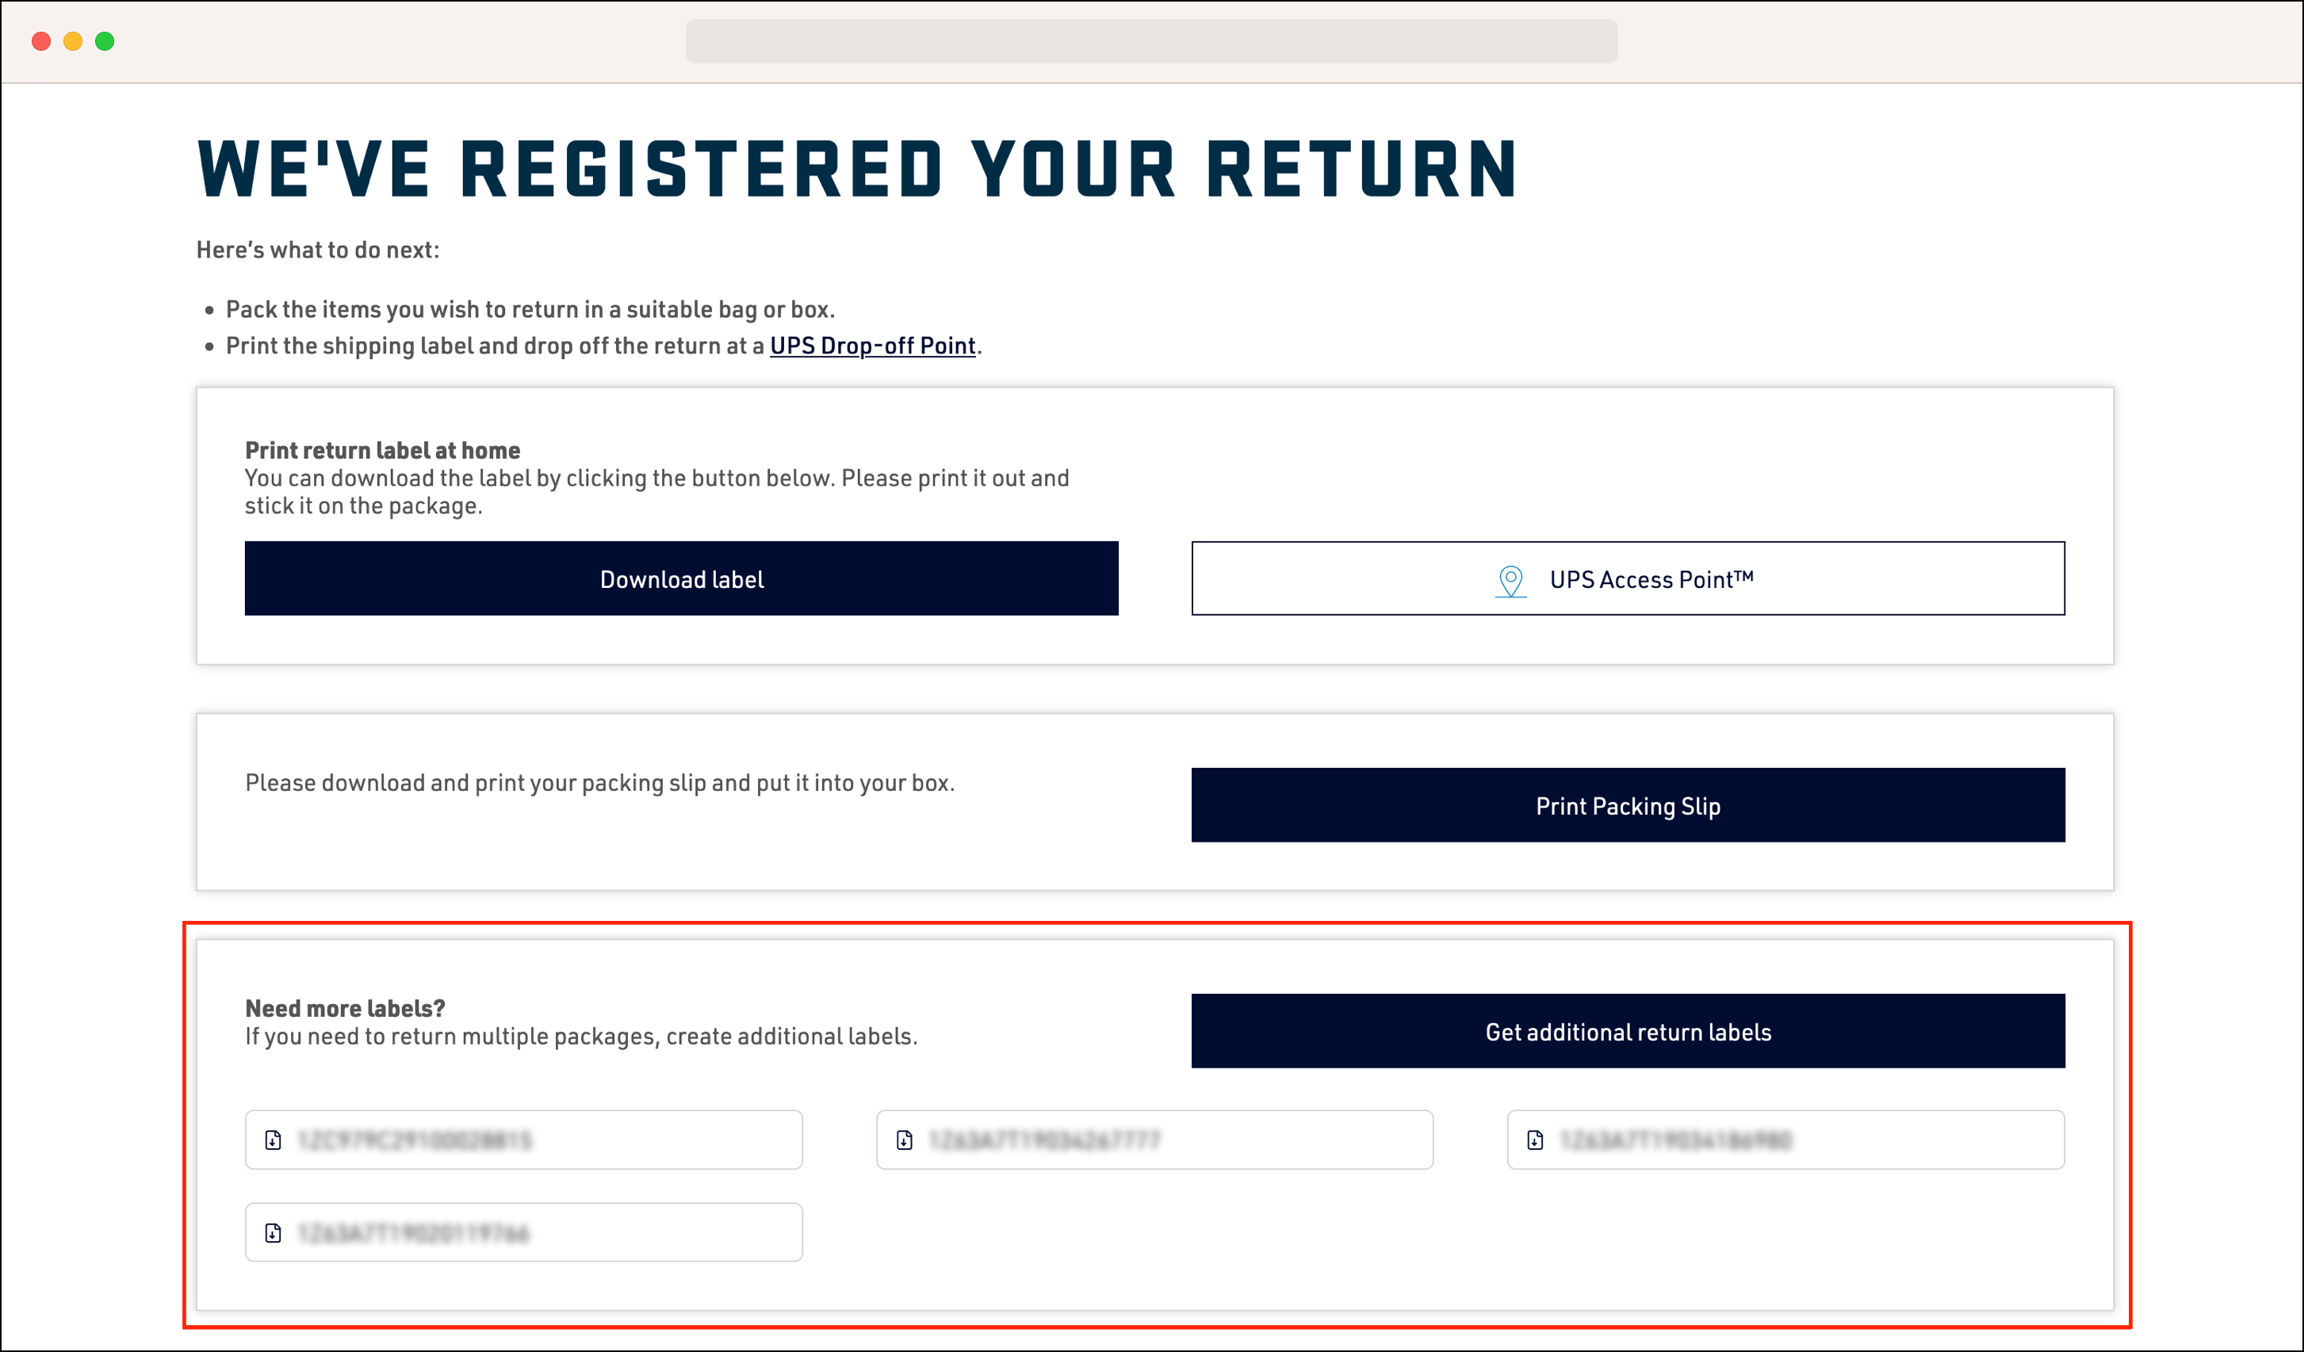This screenshot has width=2304, height=1352.
Task: Click the location pin icon in UPS Access Point button
Action: point(1510,578)
